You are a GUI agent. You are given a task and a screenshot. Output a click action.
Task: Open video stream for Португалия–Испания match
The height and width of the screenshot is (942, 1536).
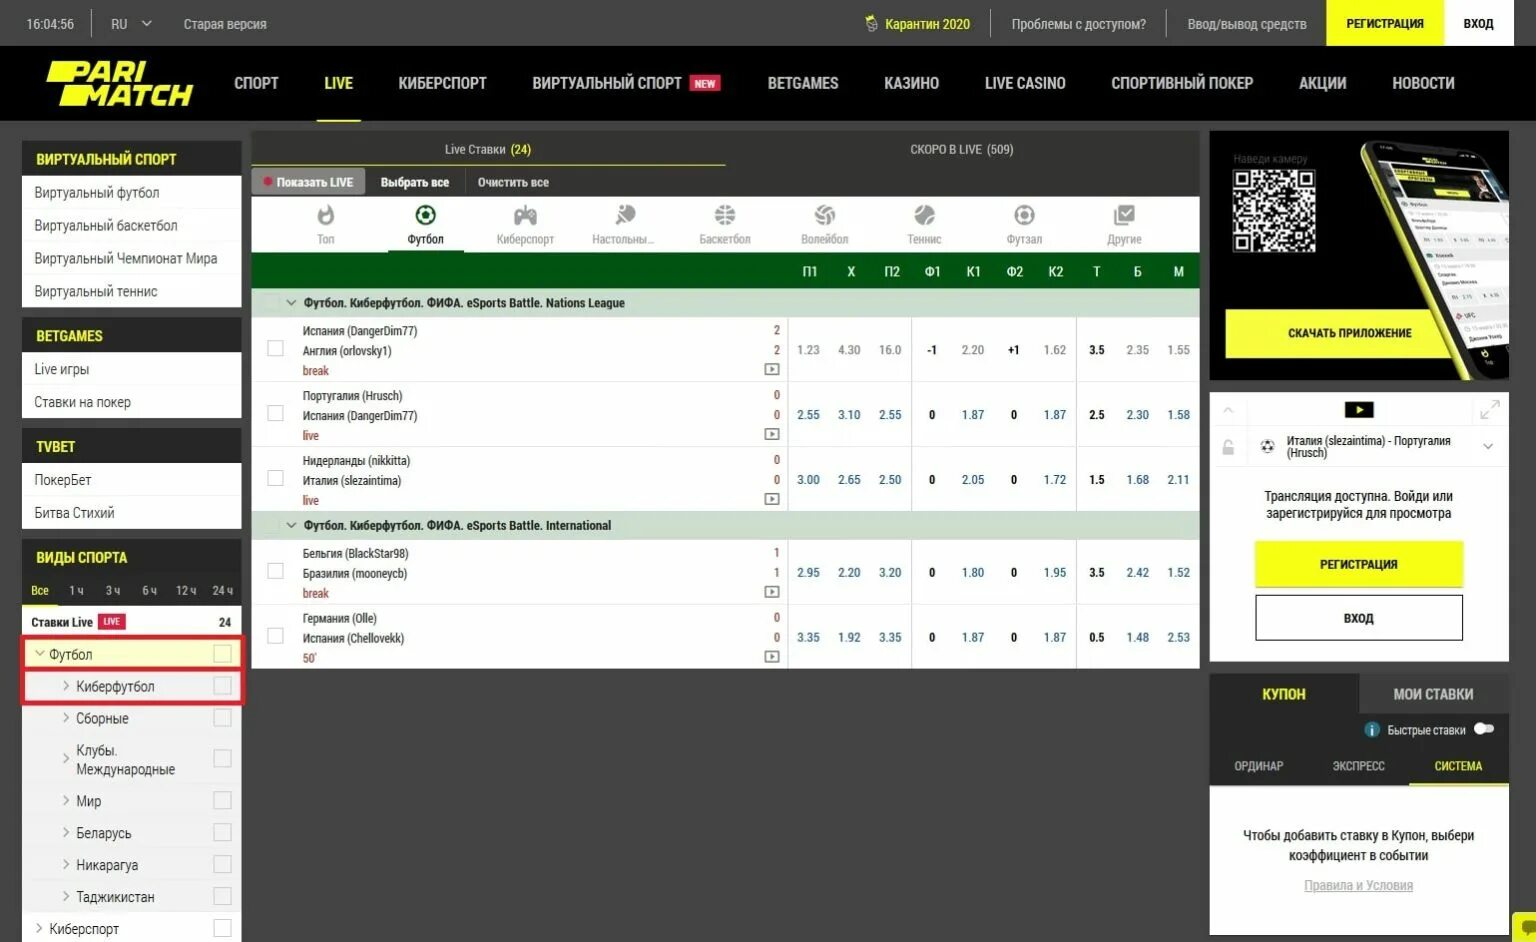click(x=772, y=435)
